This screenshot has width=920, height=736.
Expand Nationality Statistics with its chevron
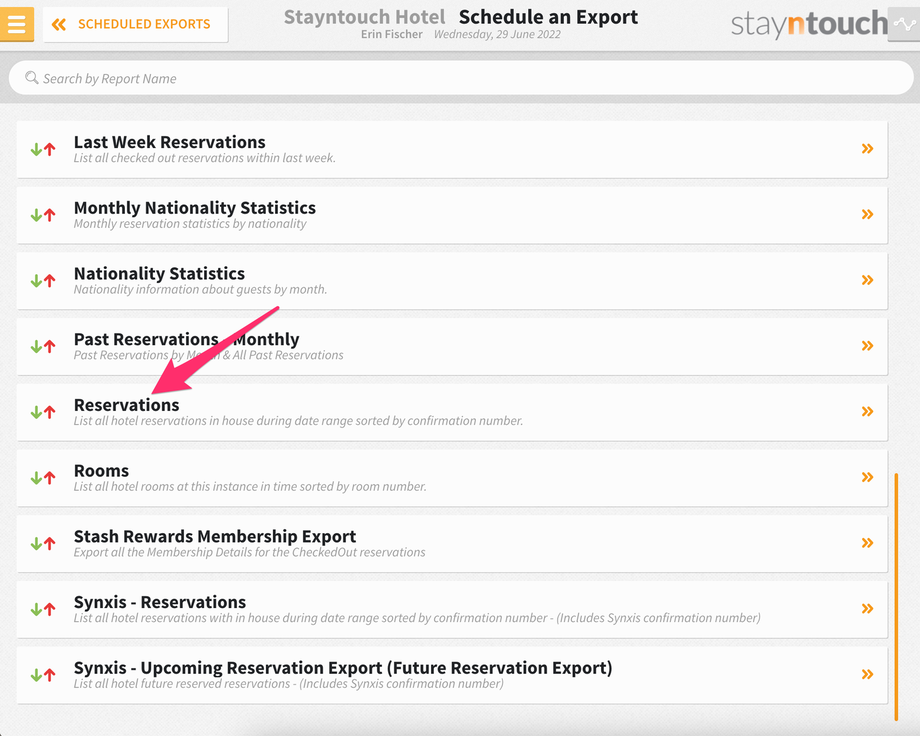pos(867,280)
